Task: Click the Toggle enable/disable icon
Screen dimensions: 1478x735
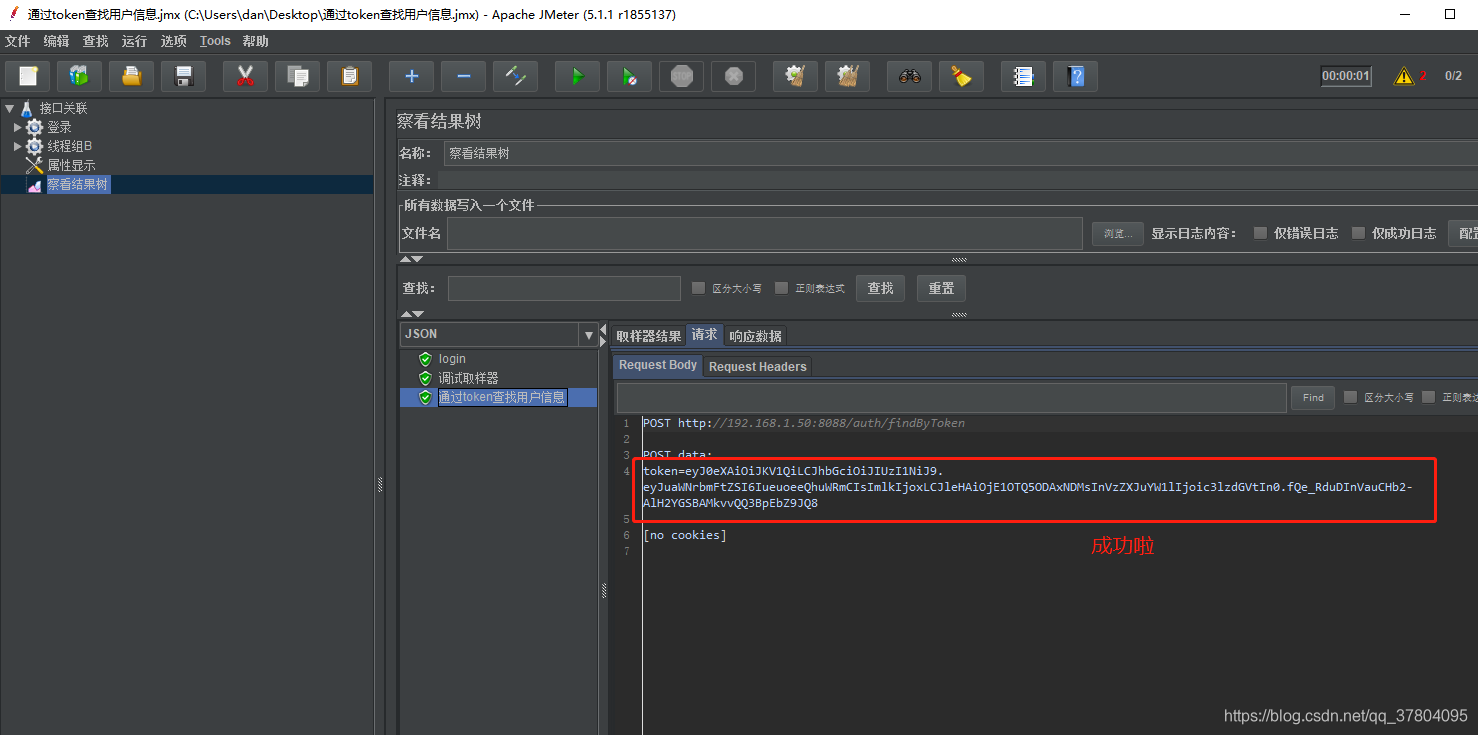Action: coord(516,76)
